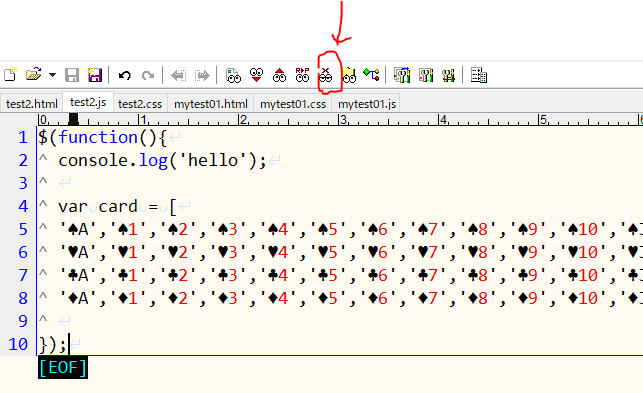The image size is (643, 393).
Task: Open the mytest01.html tab
Action: (211, 104)
